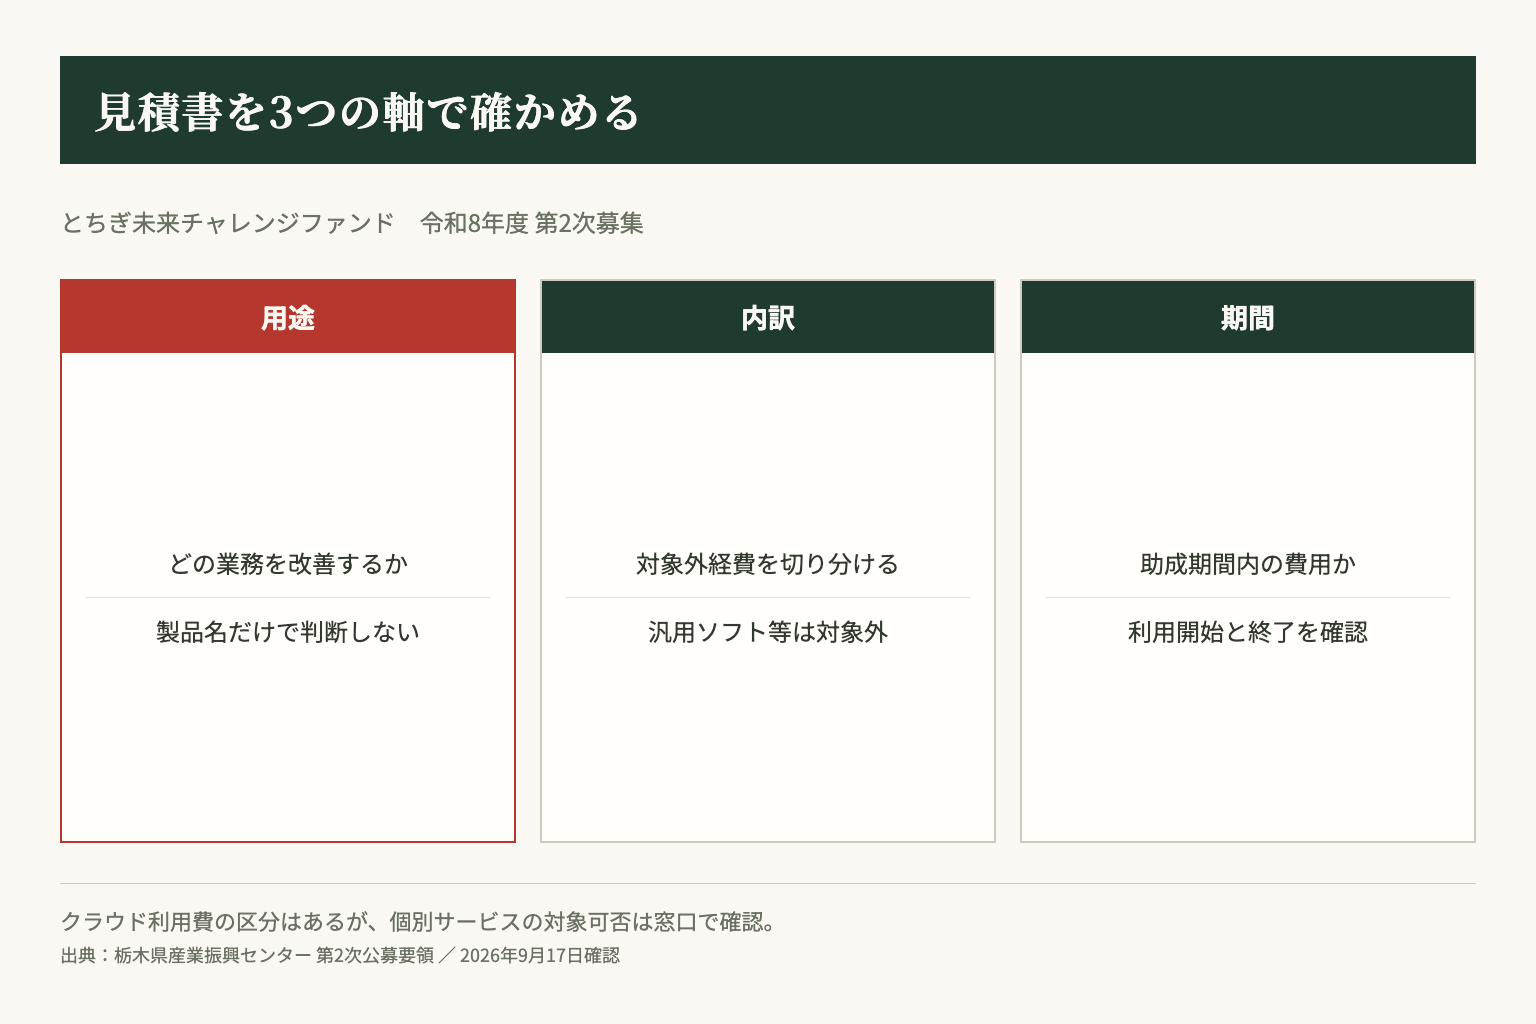The height and width of the screenshot is (1024, 1536).
Task: Select the line 製品名だけで判断しない
Action: click(x=288, y=632)
